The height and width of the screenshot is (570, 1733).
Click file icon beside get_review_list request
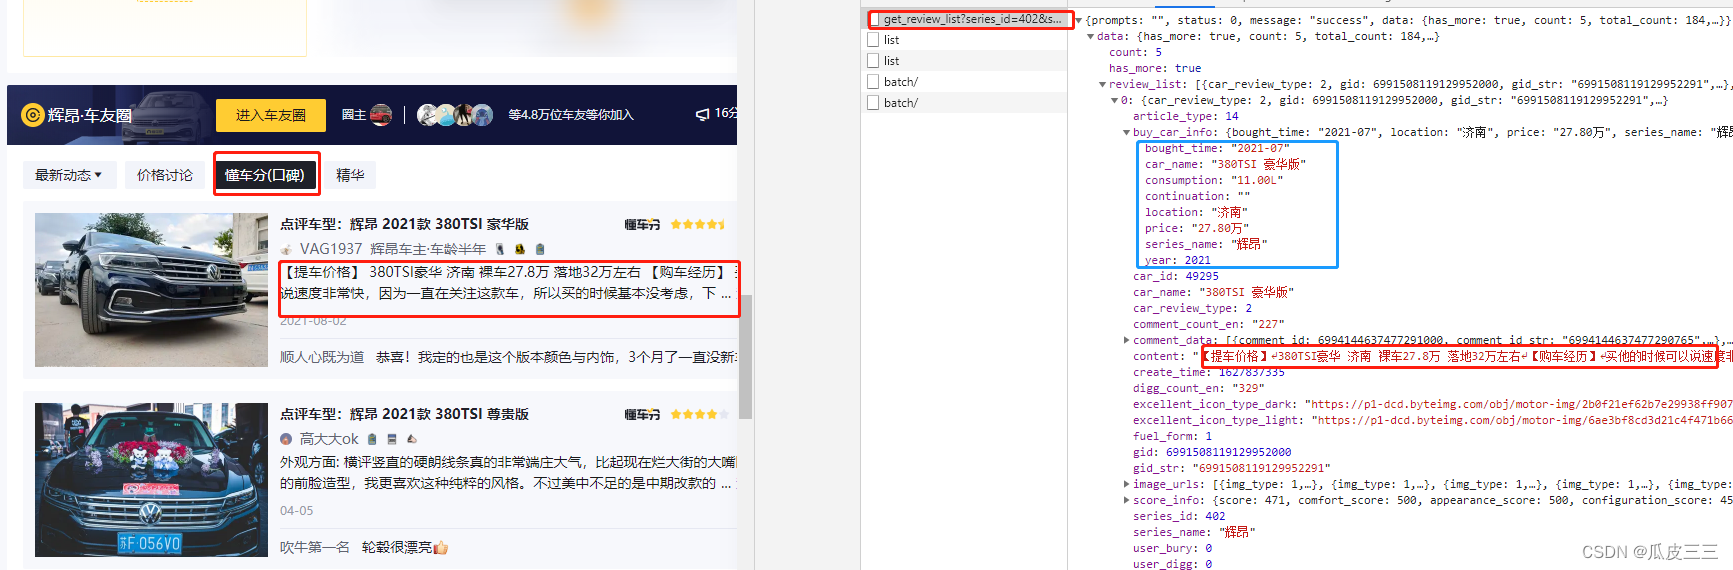point(874,19)
